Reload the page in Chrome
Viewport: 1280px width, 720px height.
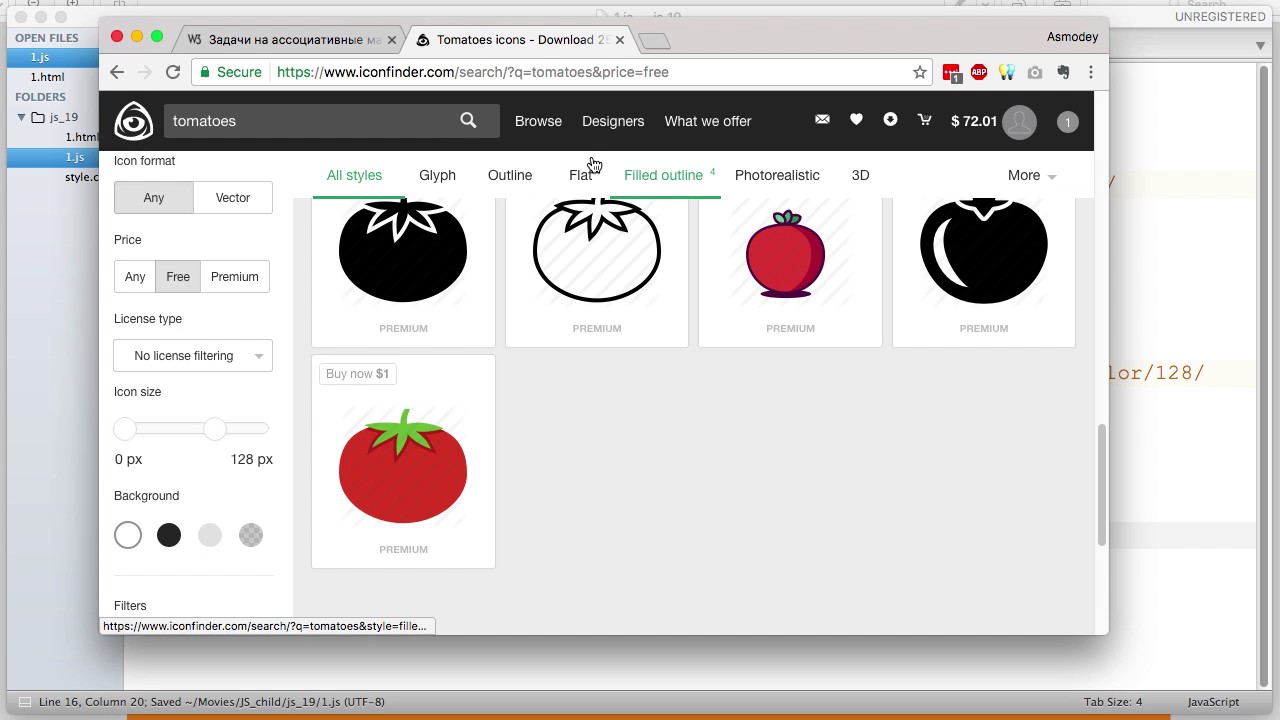point(173,72)
